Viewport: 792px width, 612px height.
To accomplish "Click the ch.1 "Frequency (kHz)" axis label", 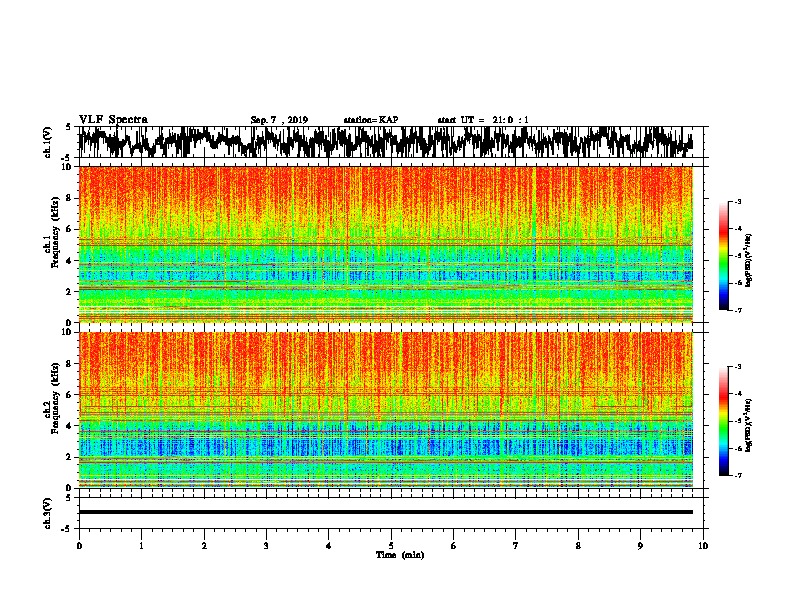I will 55,233.
